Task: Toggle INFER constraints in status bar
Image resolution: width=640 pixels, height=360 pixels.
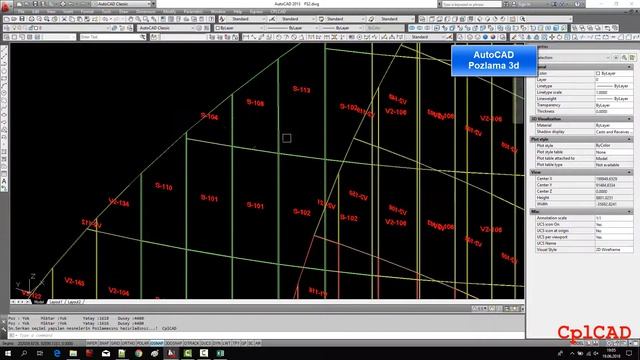Action: coord(92,343)
